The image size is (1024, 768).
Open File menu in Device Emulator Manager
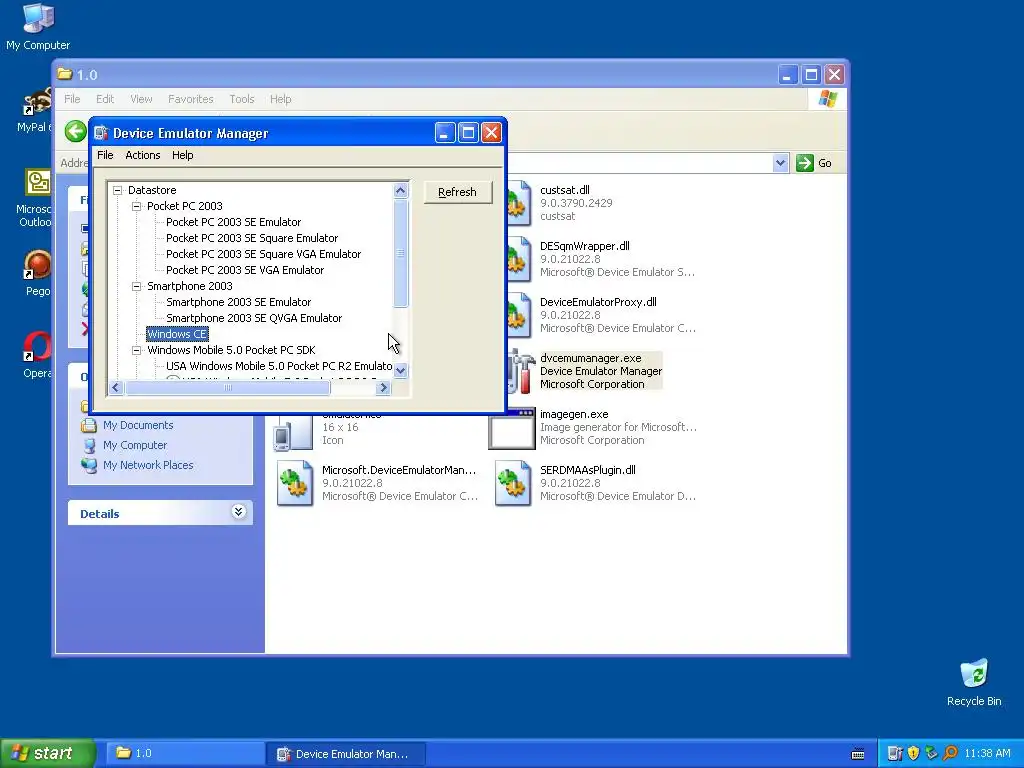(x=105, y=155)
